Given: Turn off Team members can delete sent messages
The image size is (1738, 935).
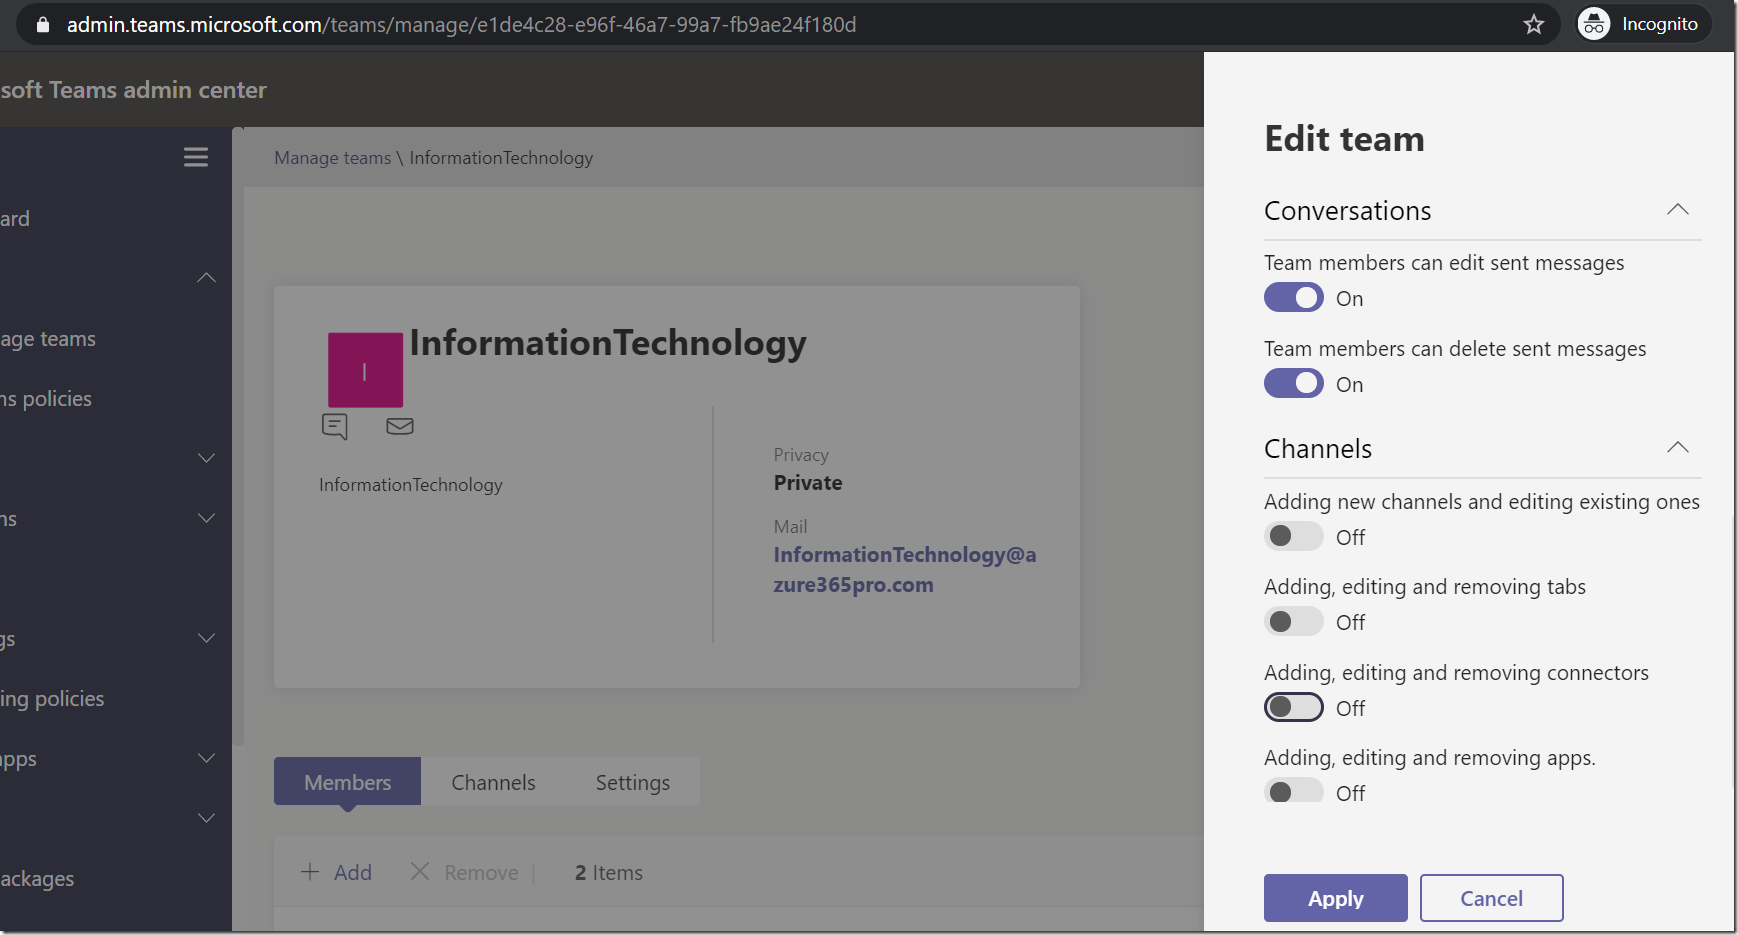Looking at the screenshot, I should [x=1294, y=384].
